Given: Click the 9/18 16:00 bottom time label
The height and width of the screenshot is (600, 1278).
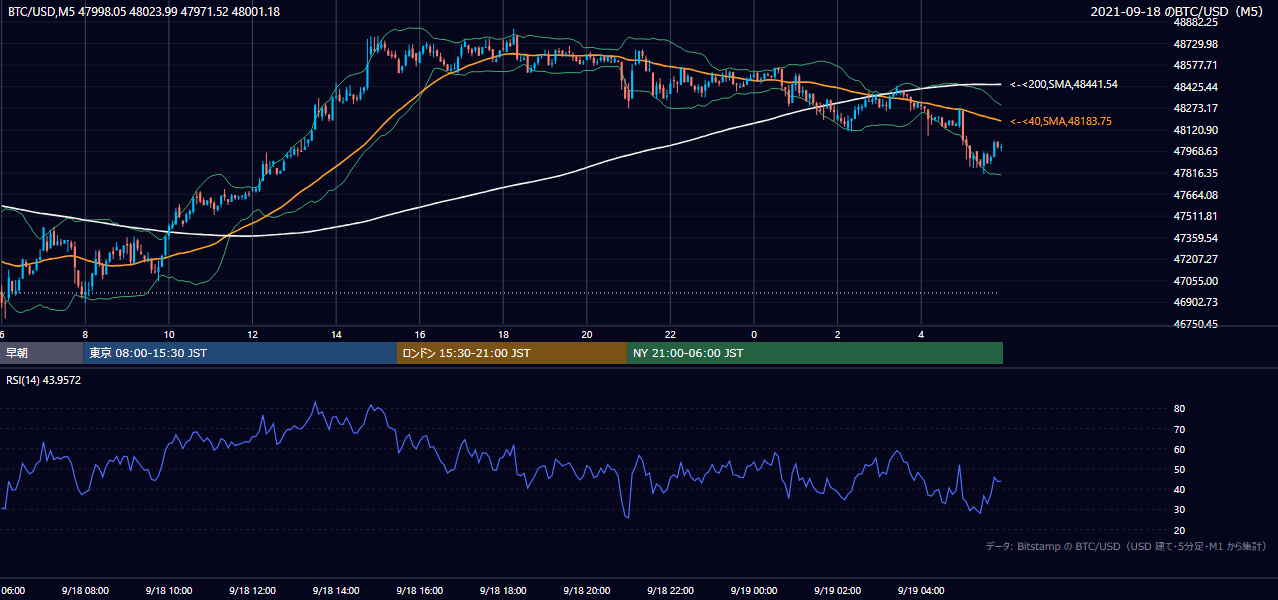Looking at the screenshot, I should point(419,591).
